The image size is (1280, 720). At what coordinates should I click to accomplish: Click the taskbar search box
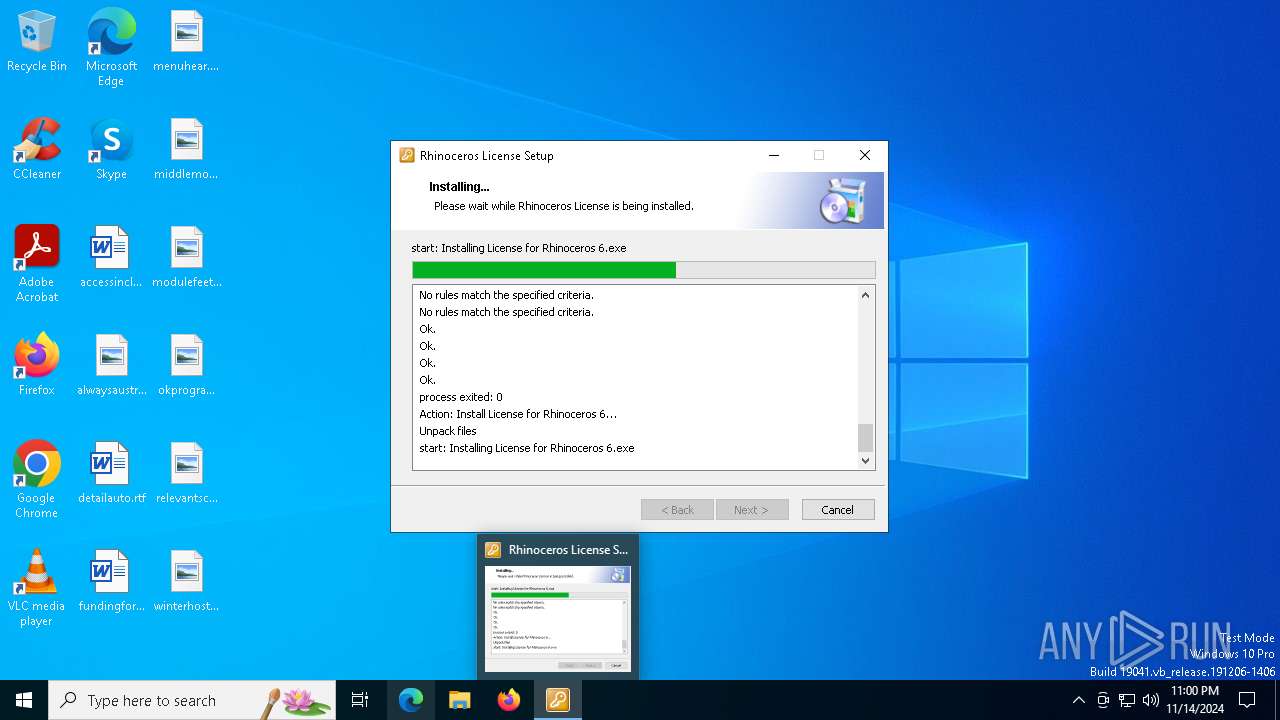192,700
